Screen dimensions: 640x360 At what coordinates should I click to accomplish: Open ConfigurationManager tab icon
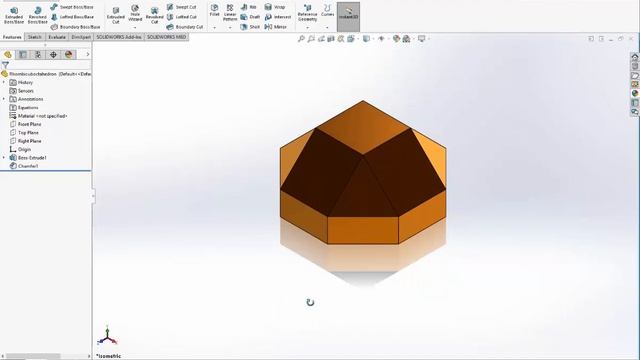pos(38,54)
